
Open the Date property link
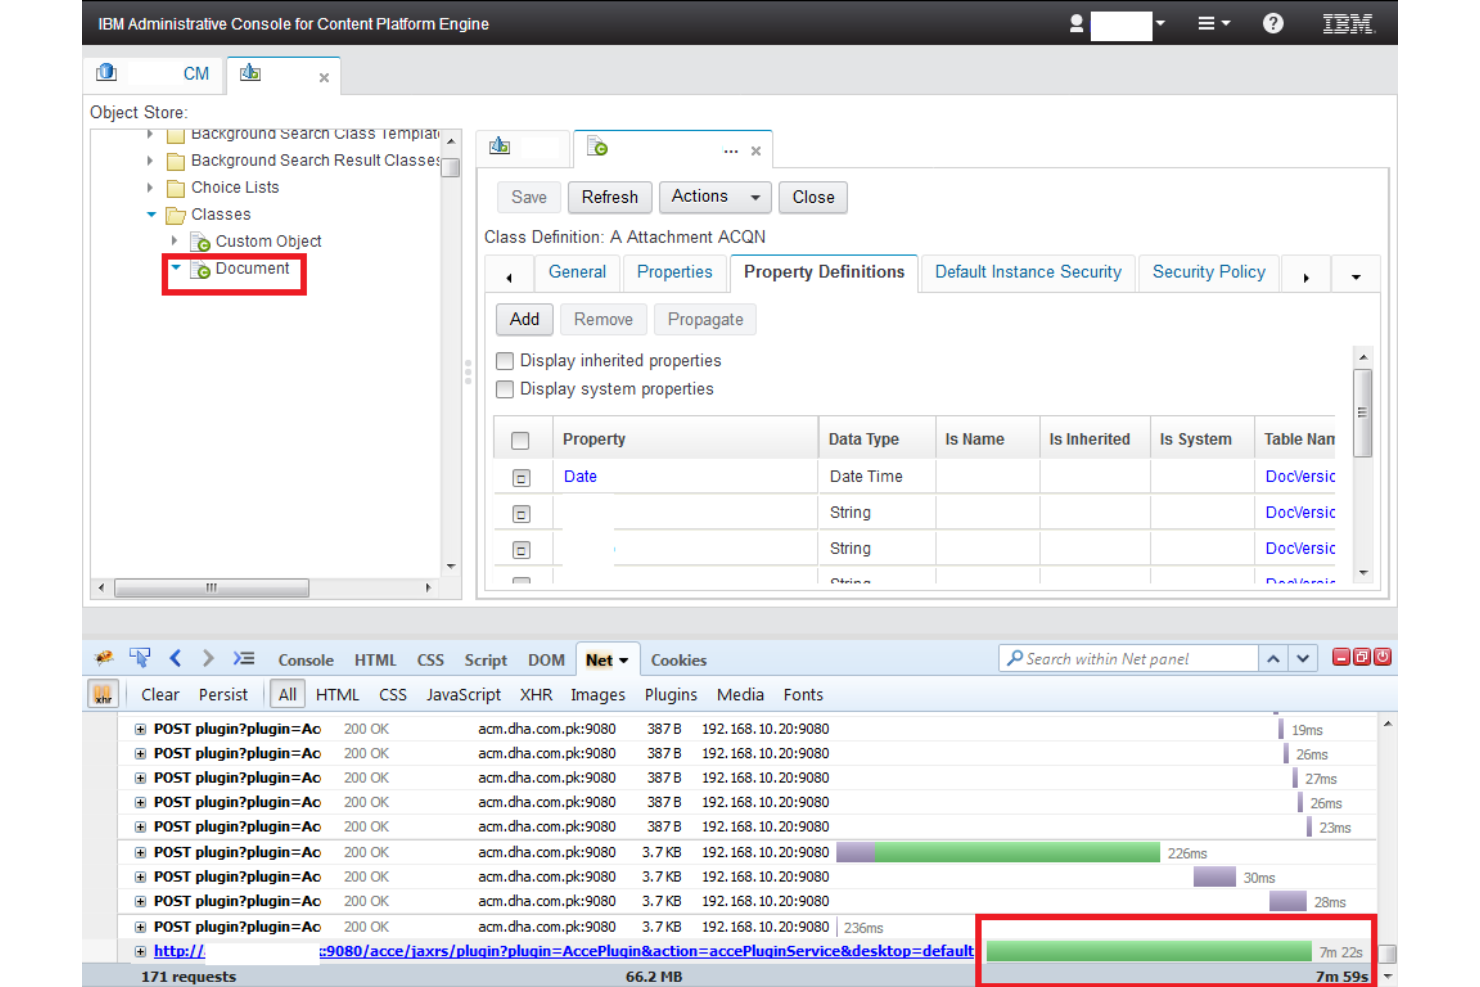tap(580, 477)
